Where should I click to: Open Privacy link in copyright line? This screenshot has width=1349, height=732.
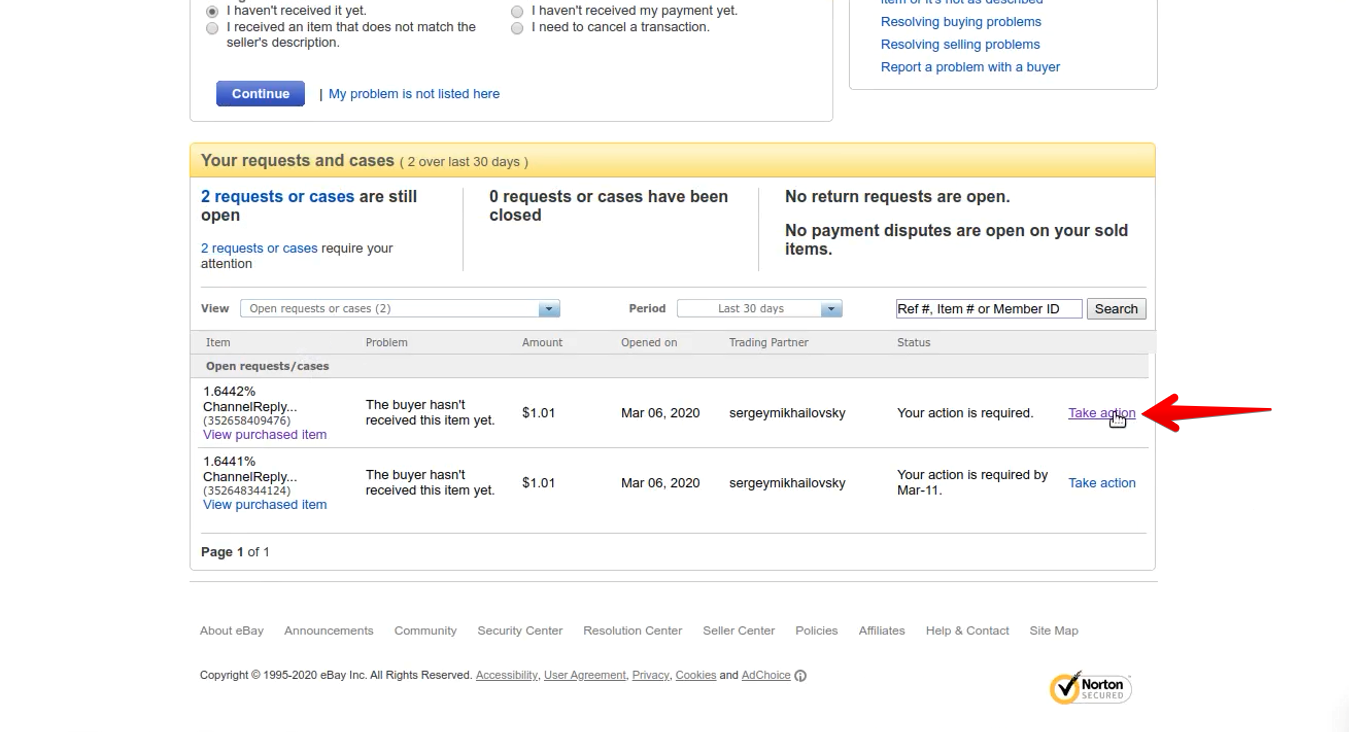[x=650, y=676]
